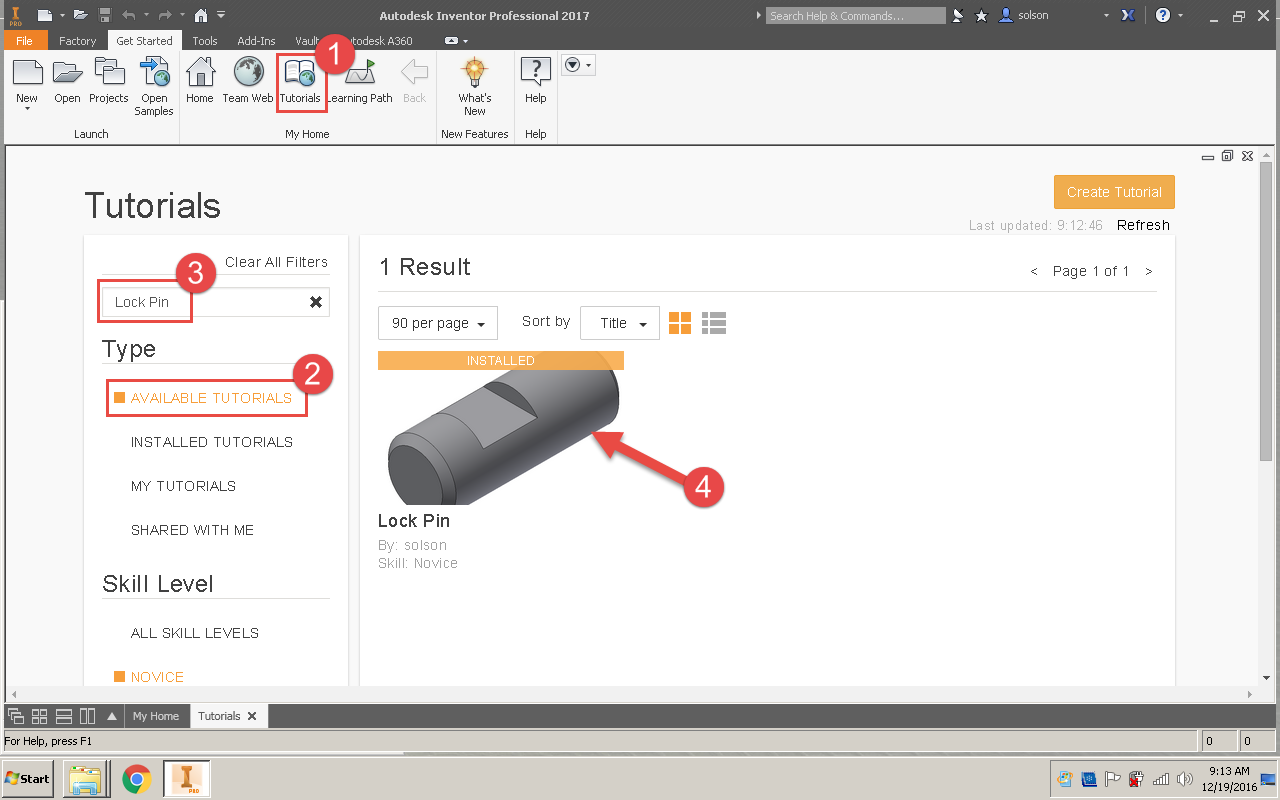Click the Search Help & Commands field
The height and width of the screenshot is (800, 1280).
pyautogui.click(x=855, y=16)
